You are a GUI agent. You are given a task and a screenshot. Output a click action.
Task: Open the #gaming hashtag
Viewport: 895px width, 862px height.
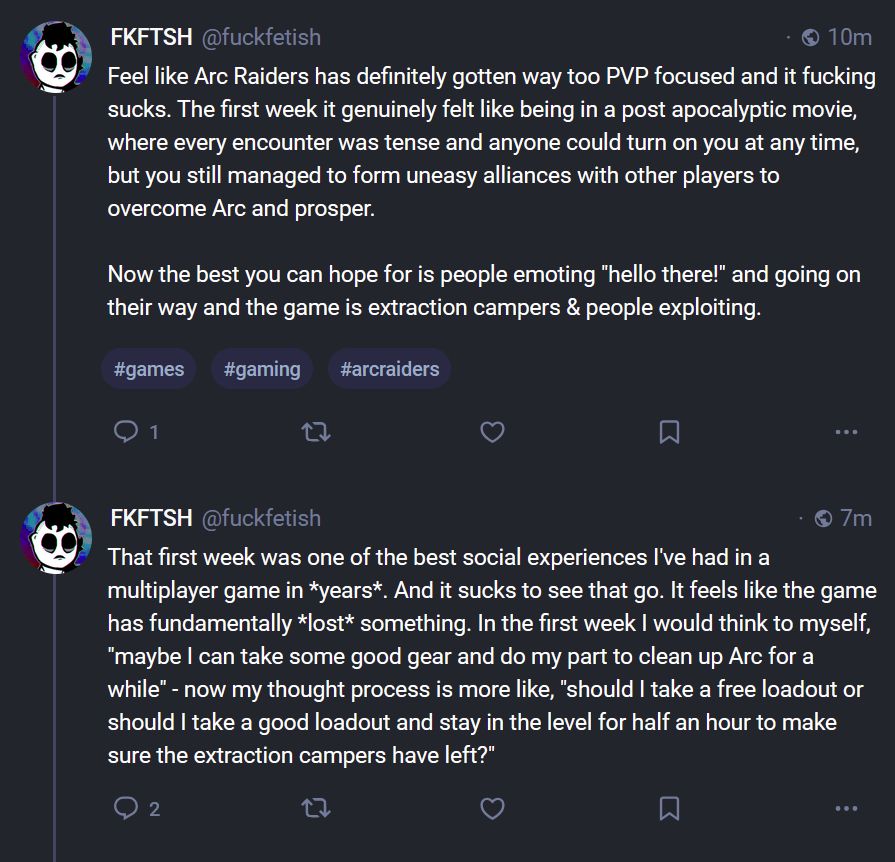262,369
